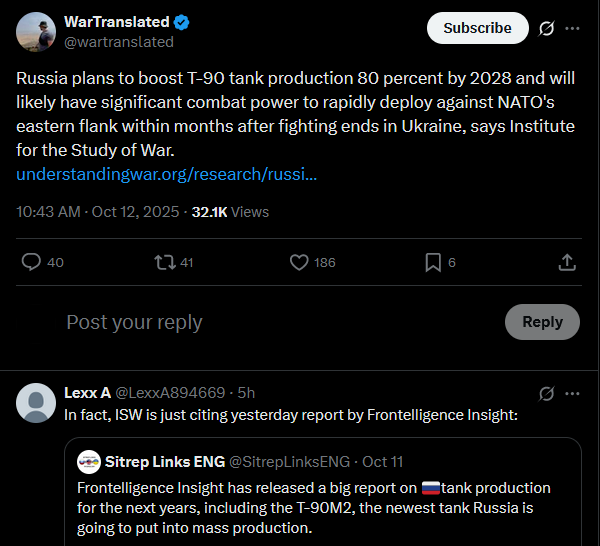
Task: Open Lexx A display name link
Action: (87, 393)
